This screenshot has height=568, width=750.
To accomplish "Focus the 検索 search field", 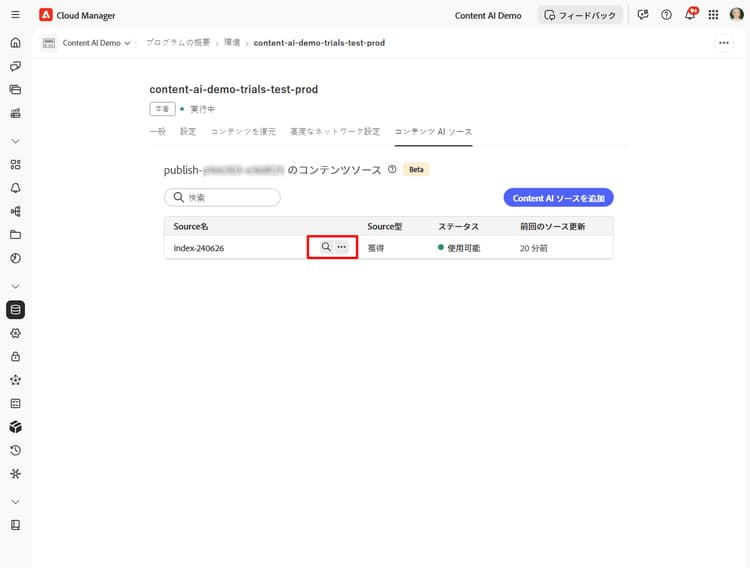I will pyautogui.click(x=222, y=197).
